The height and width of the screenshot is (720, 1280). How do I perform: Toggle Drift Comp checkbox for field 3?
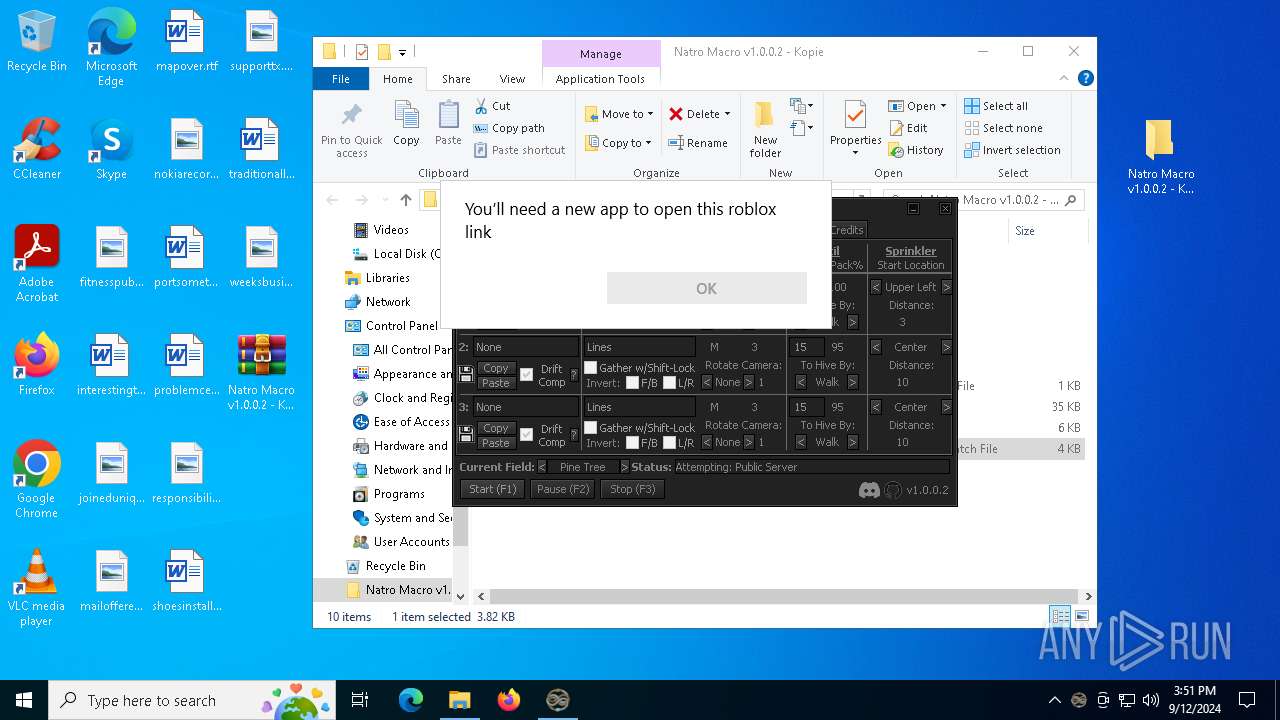click(x=527, y=435)
